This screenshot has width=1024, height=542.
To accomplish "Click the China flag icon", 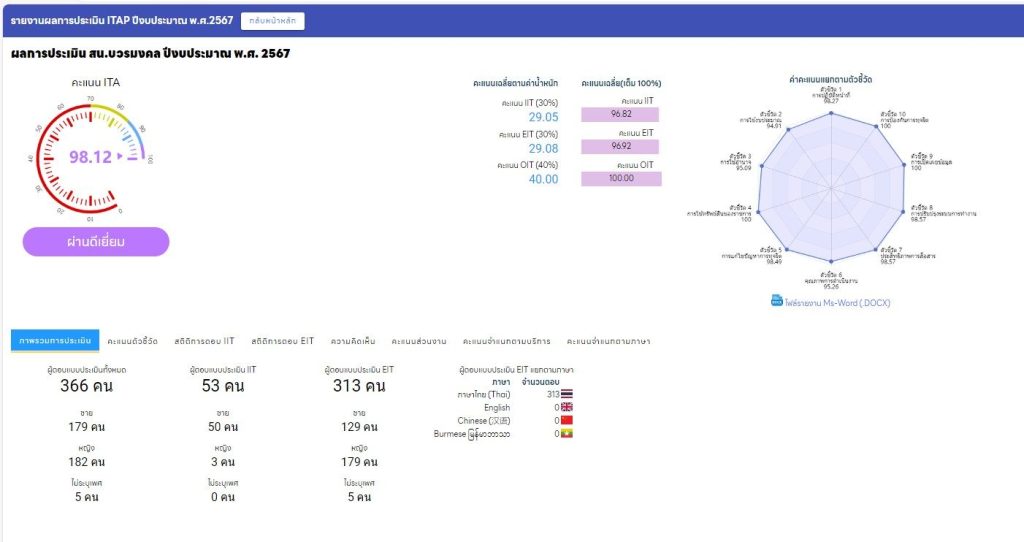I will pos(567,421).
